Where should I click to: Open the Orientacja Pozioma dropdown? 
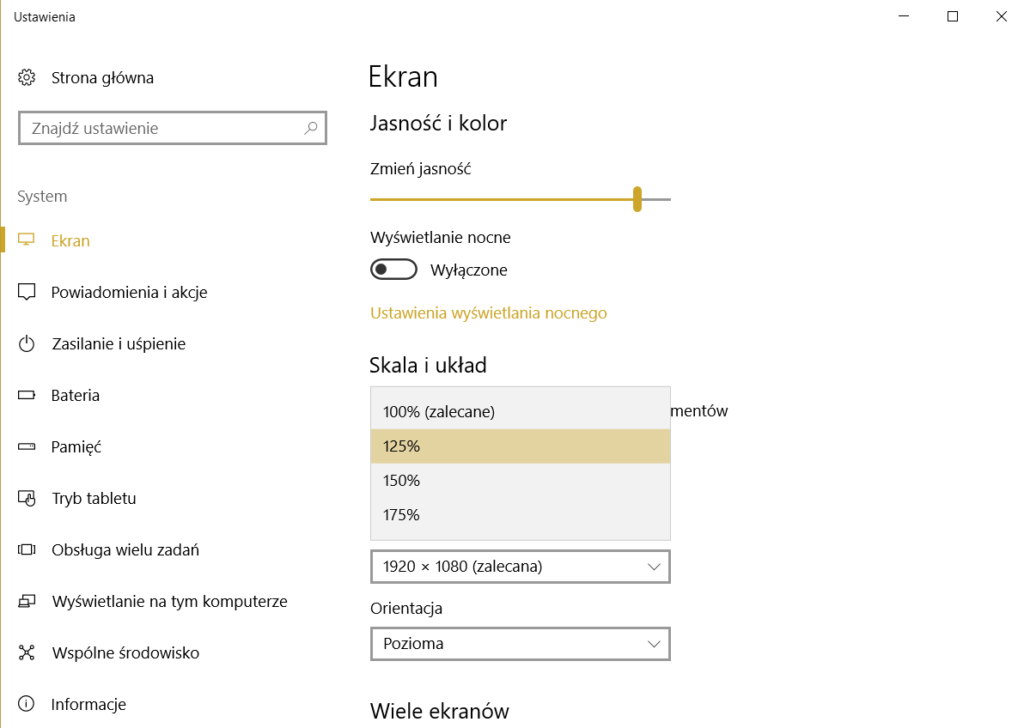click(x=520, y=644)
